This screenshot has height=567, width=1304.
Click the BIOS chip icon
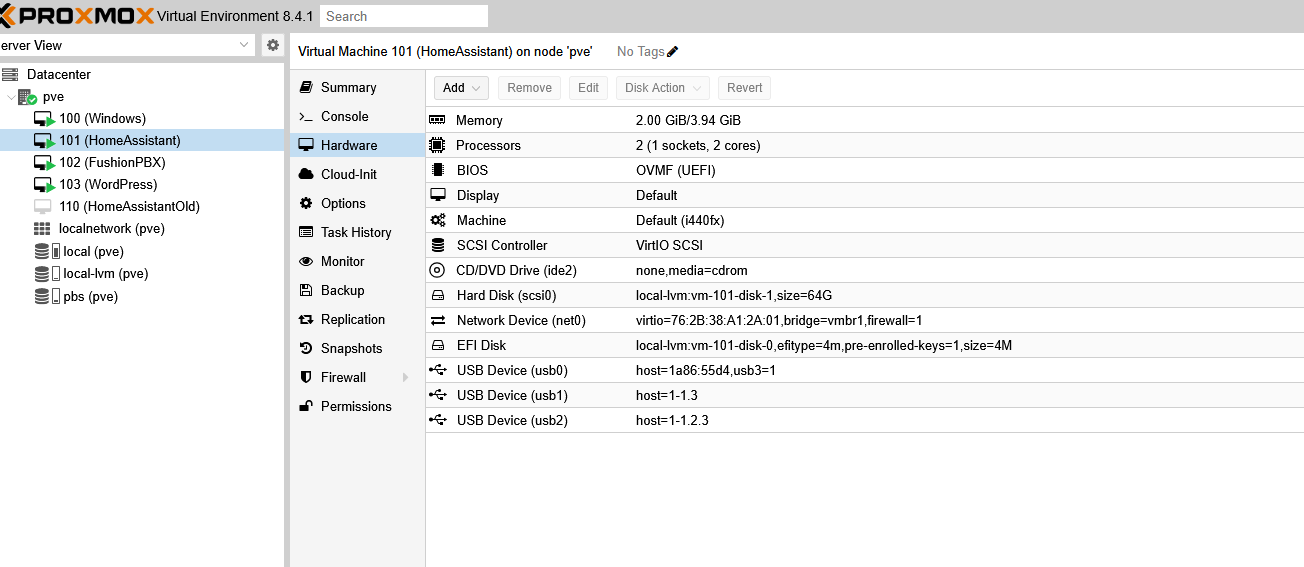pyautogui.click(x=437, y=170)
